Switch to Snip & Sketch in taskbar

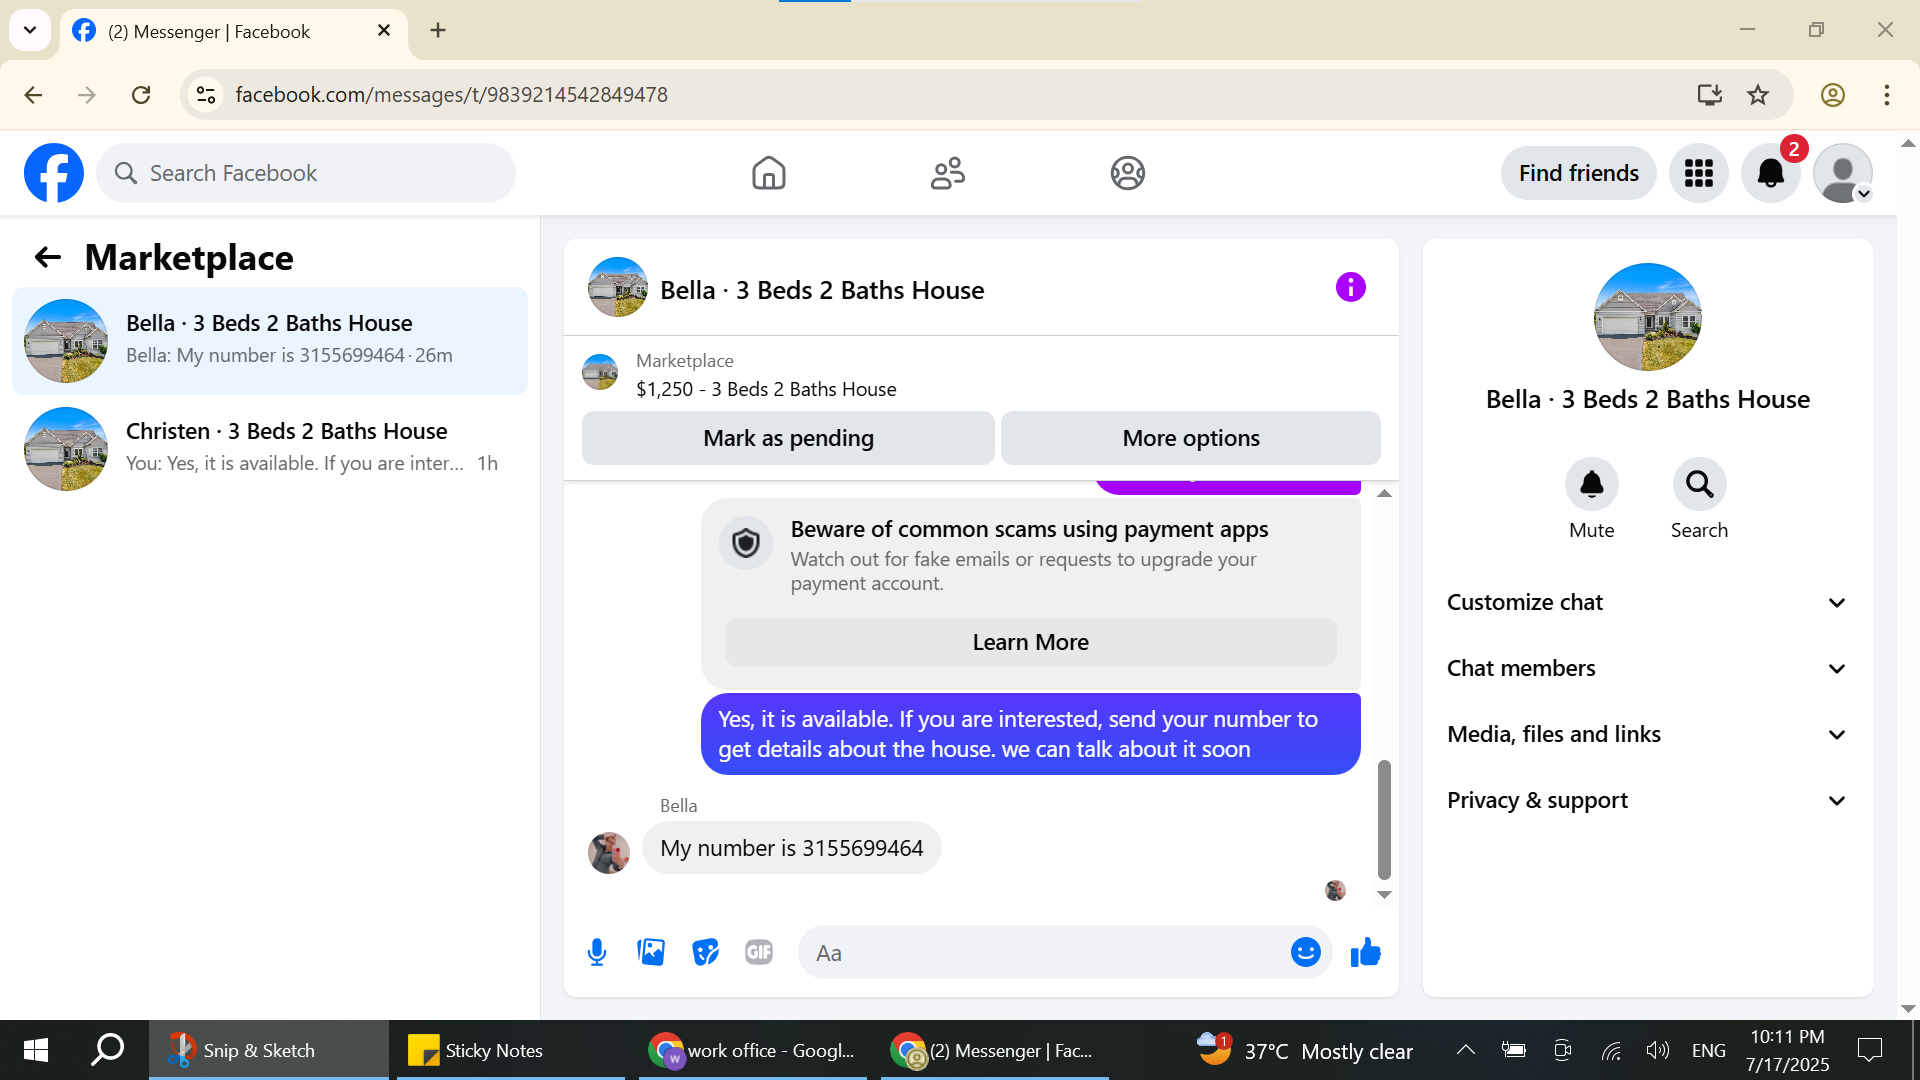click(x=268, y=1050)
